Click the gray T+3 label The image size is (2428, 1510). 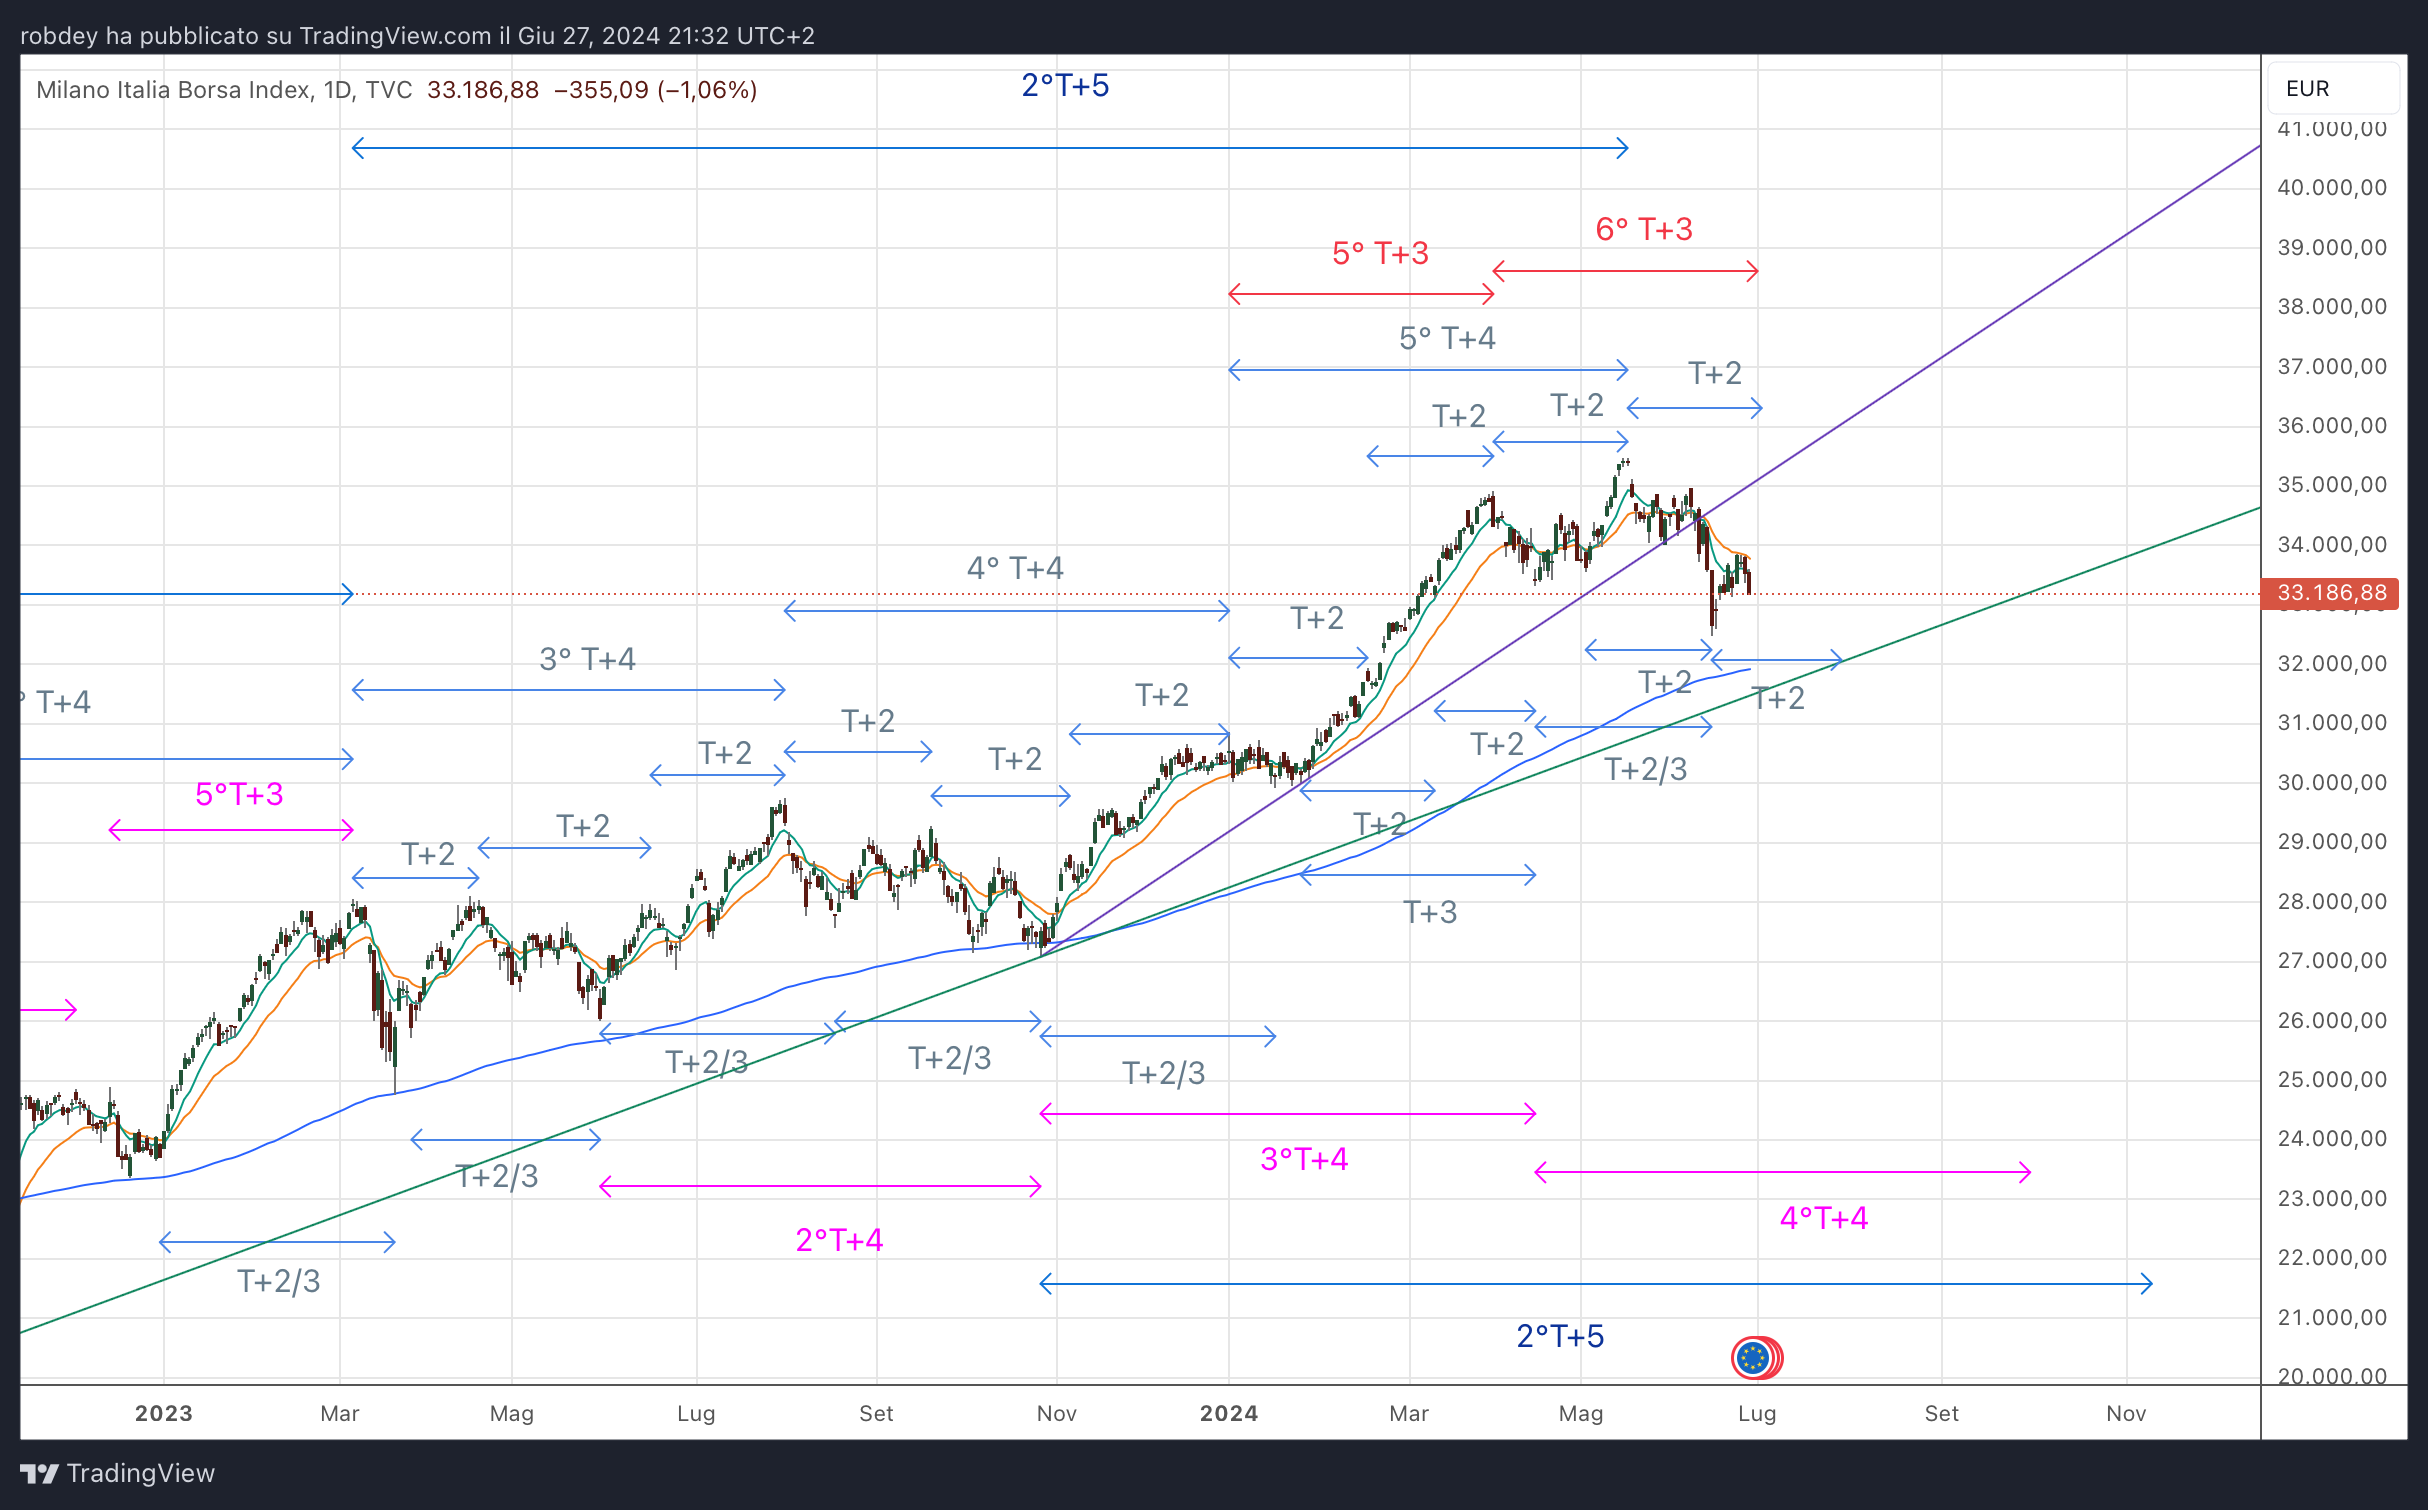pyautogui.click(x=1430, y=913)
